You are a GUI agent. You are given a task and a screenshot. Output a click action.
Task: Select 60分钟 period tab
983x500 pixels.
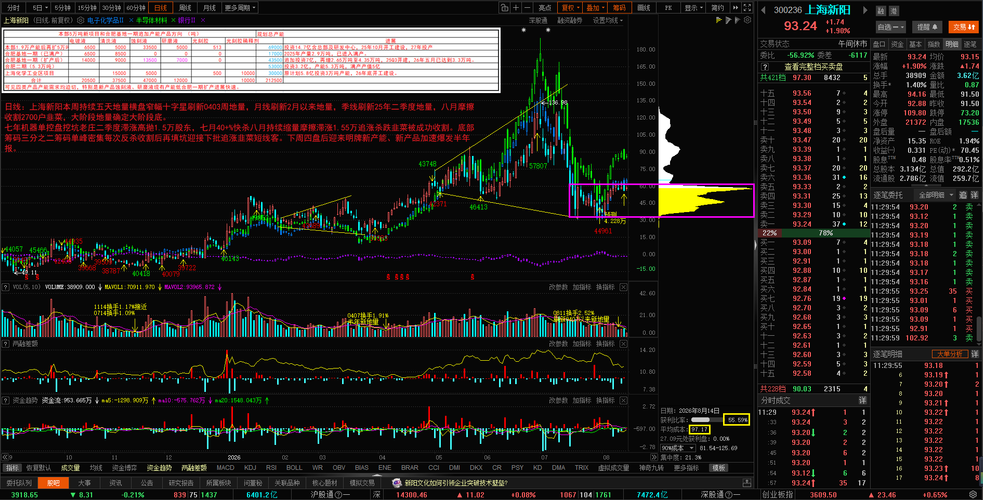135,8
